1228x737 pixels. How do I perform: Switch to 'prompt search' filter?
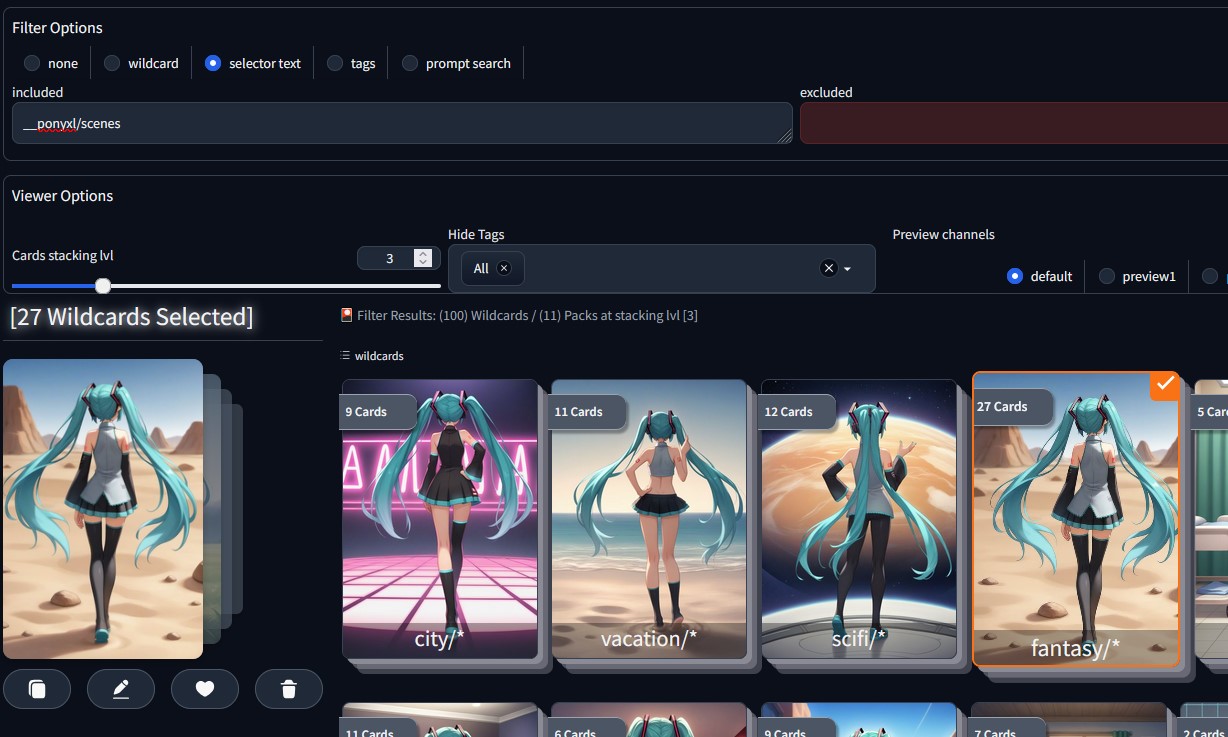pyautogui.click(x=410, y=63)
